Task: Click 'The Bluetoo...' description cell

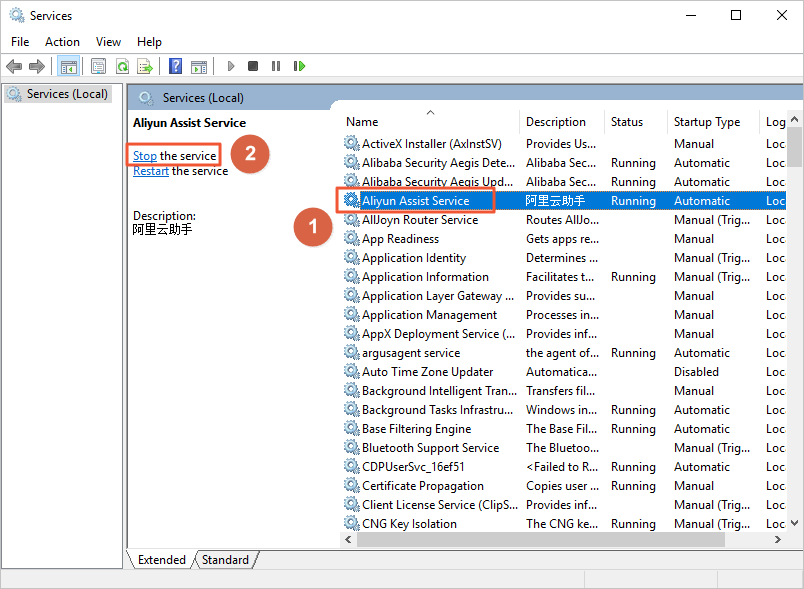Action: click(x=562, y=448)
